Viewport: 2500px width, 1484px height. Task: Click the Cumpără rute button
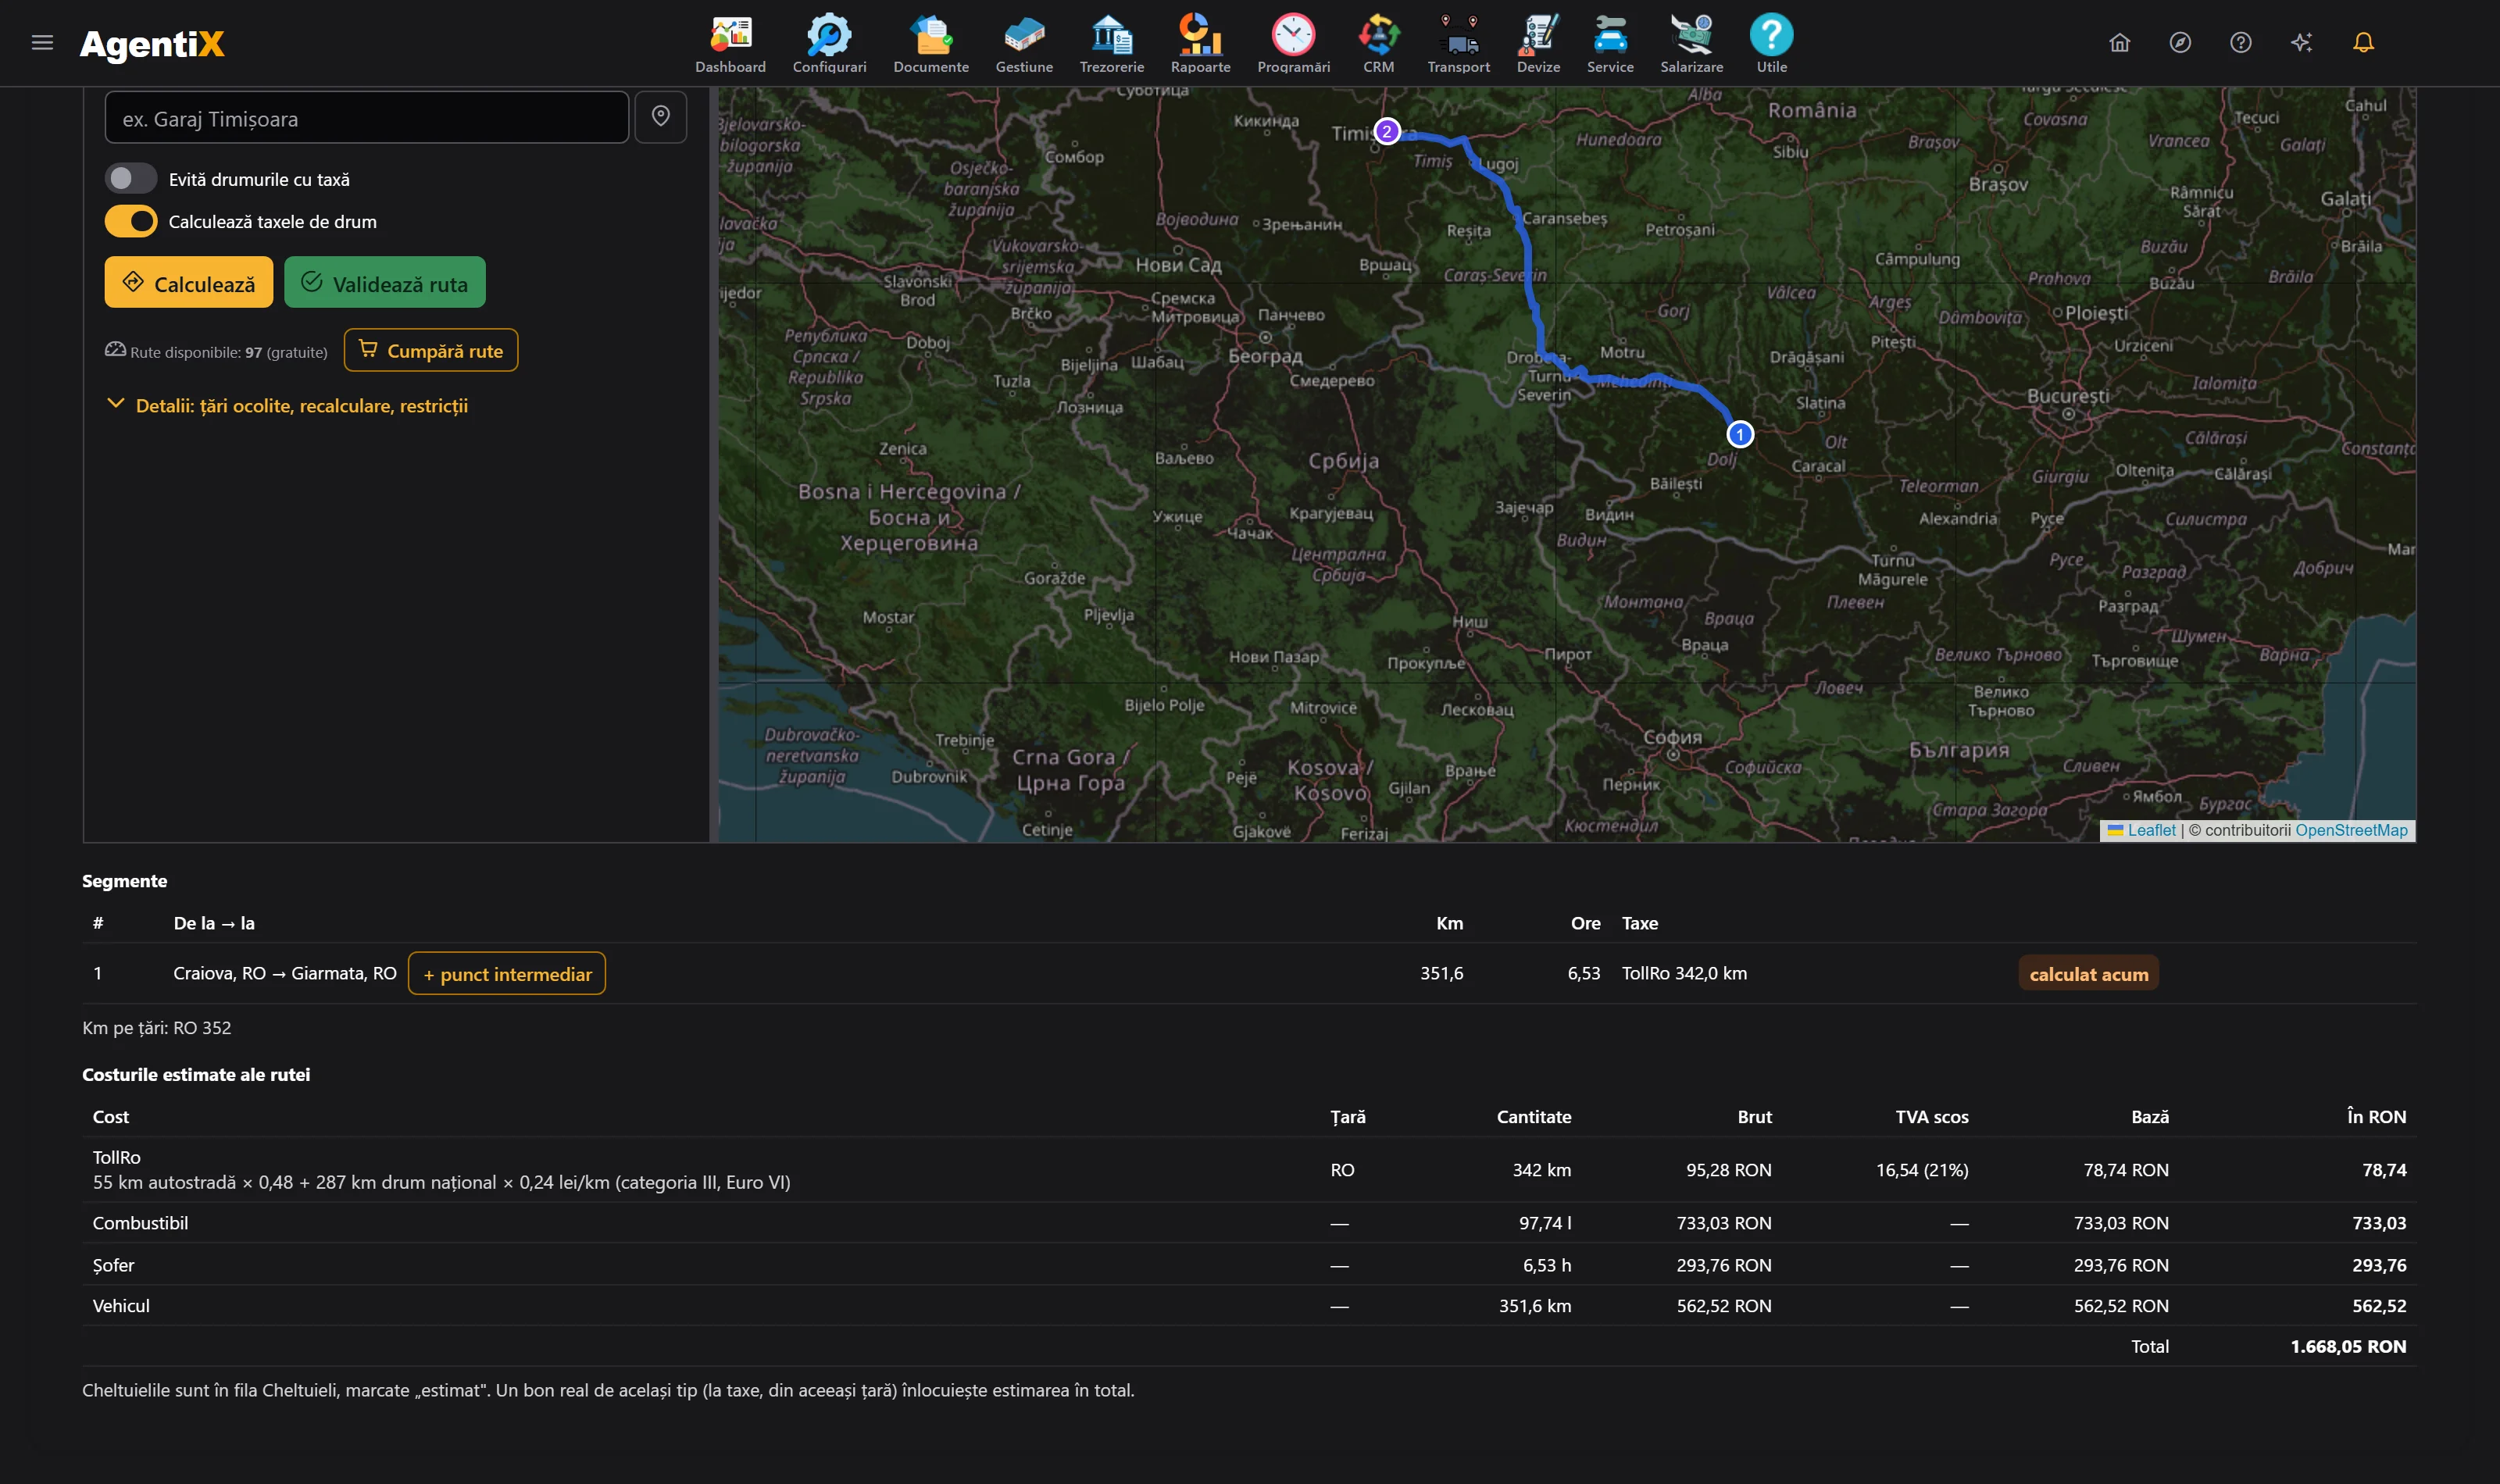pyautogui.click(x=431, y=350)
